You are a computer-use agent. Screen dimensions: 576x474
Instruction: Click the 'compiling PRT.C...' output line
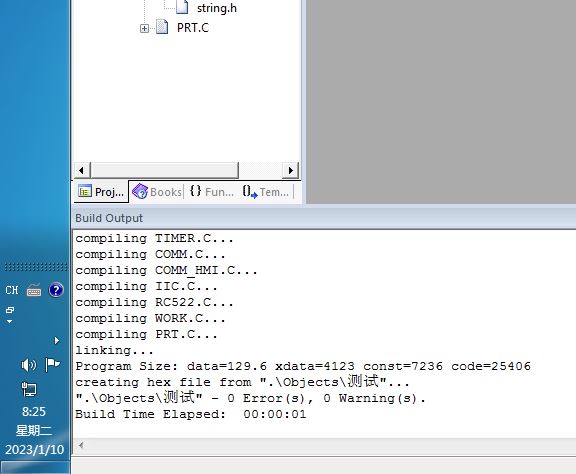pyautogui.click(x=146, y=335)
